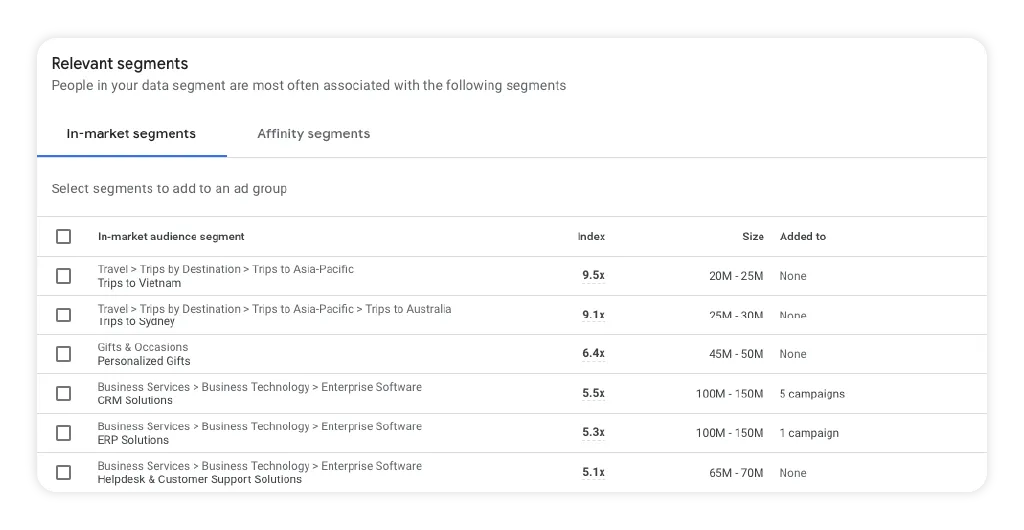Viewport: 1024px width, 530px height.
Task: Open the In-market segments tab
Action: tap(131, 134)
